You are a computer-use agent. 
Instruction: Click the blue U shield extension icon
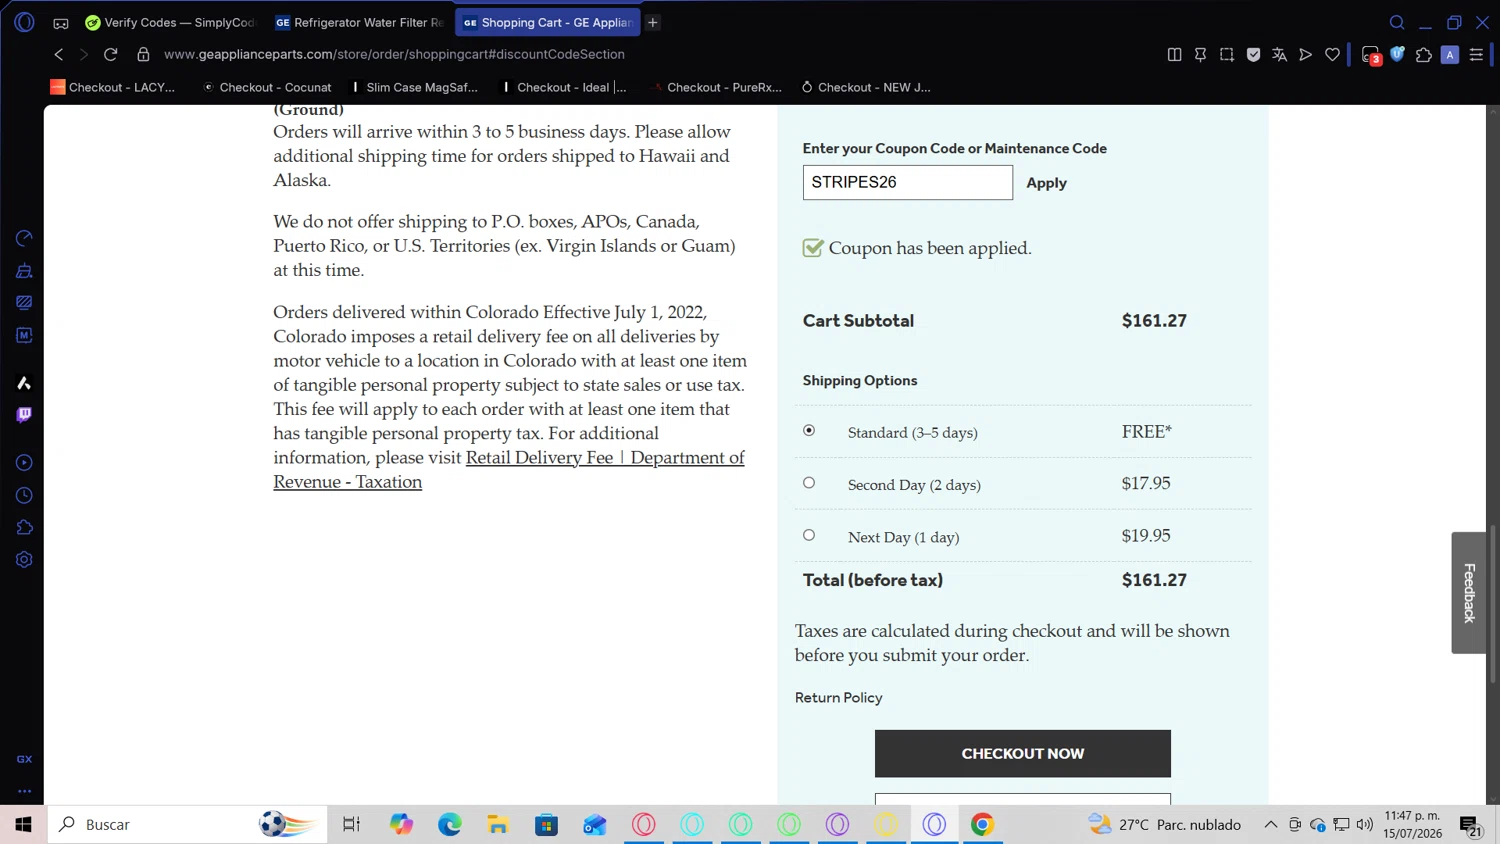1397,54
